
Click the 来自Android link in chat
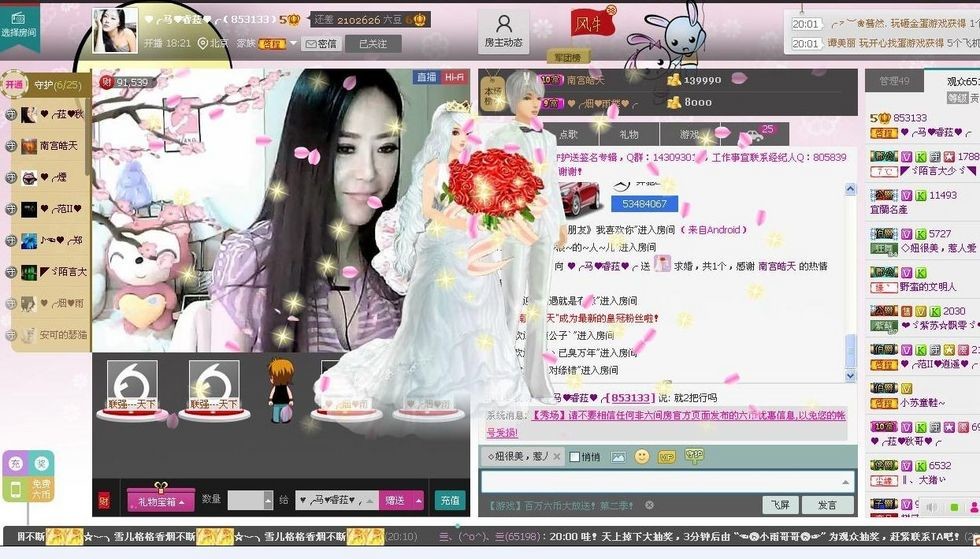714,229
